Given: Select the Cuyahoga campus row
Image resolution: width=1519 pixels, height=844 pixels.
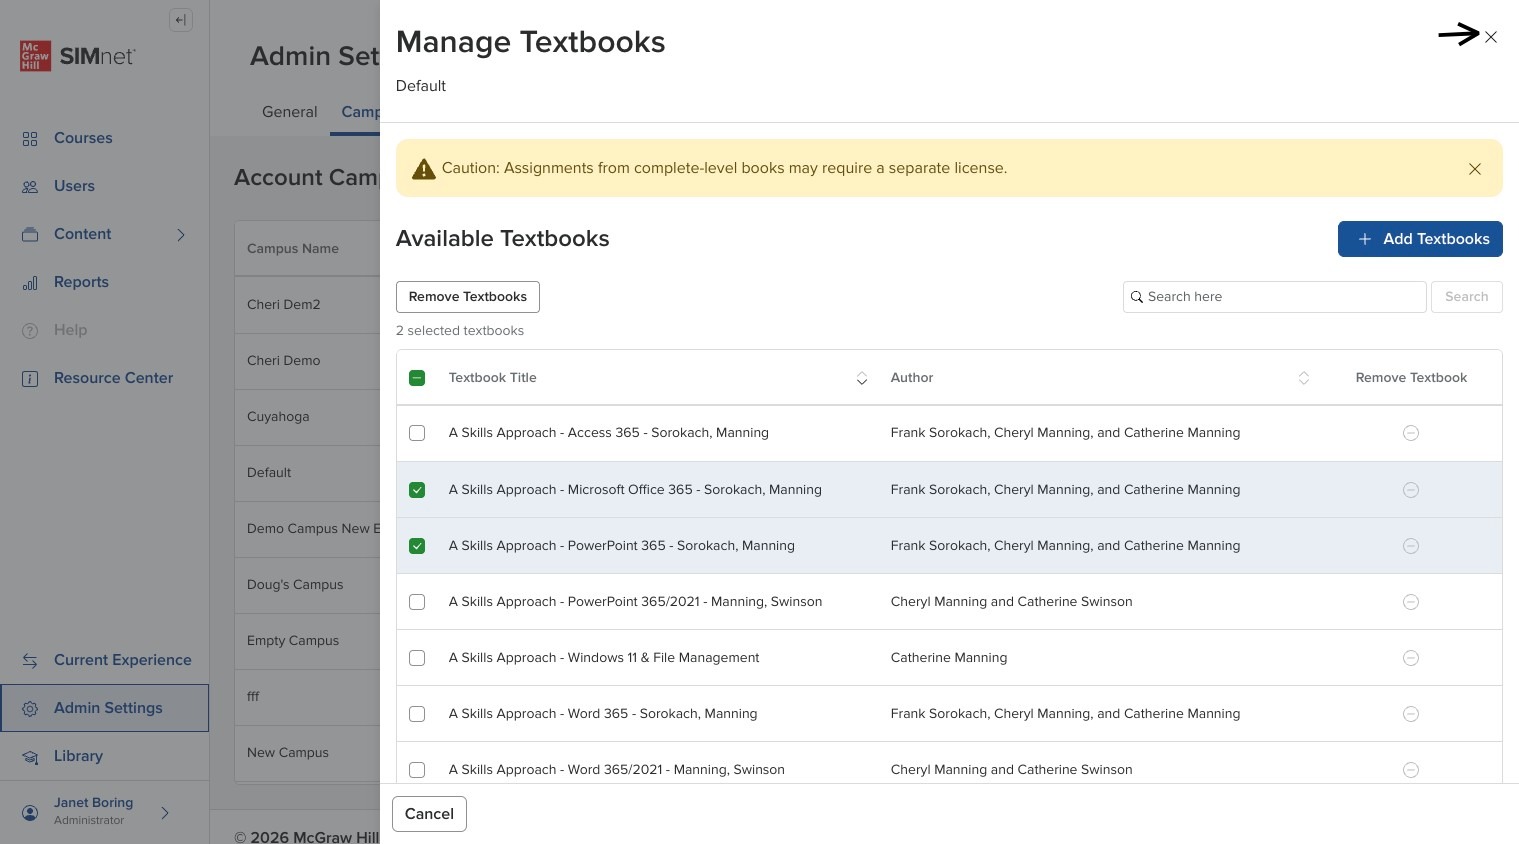Looking at the screenshot, I should click(x=307, y=417).
